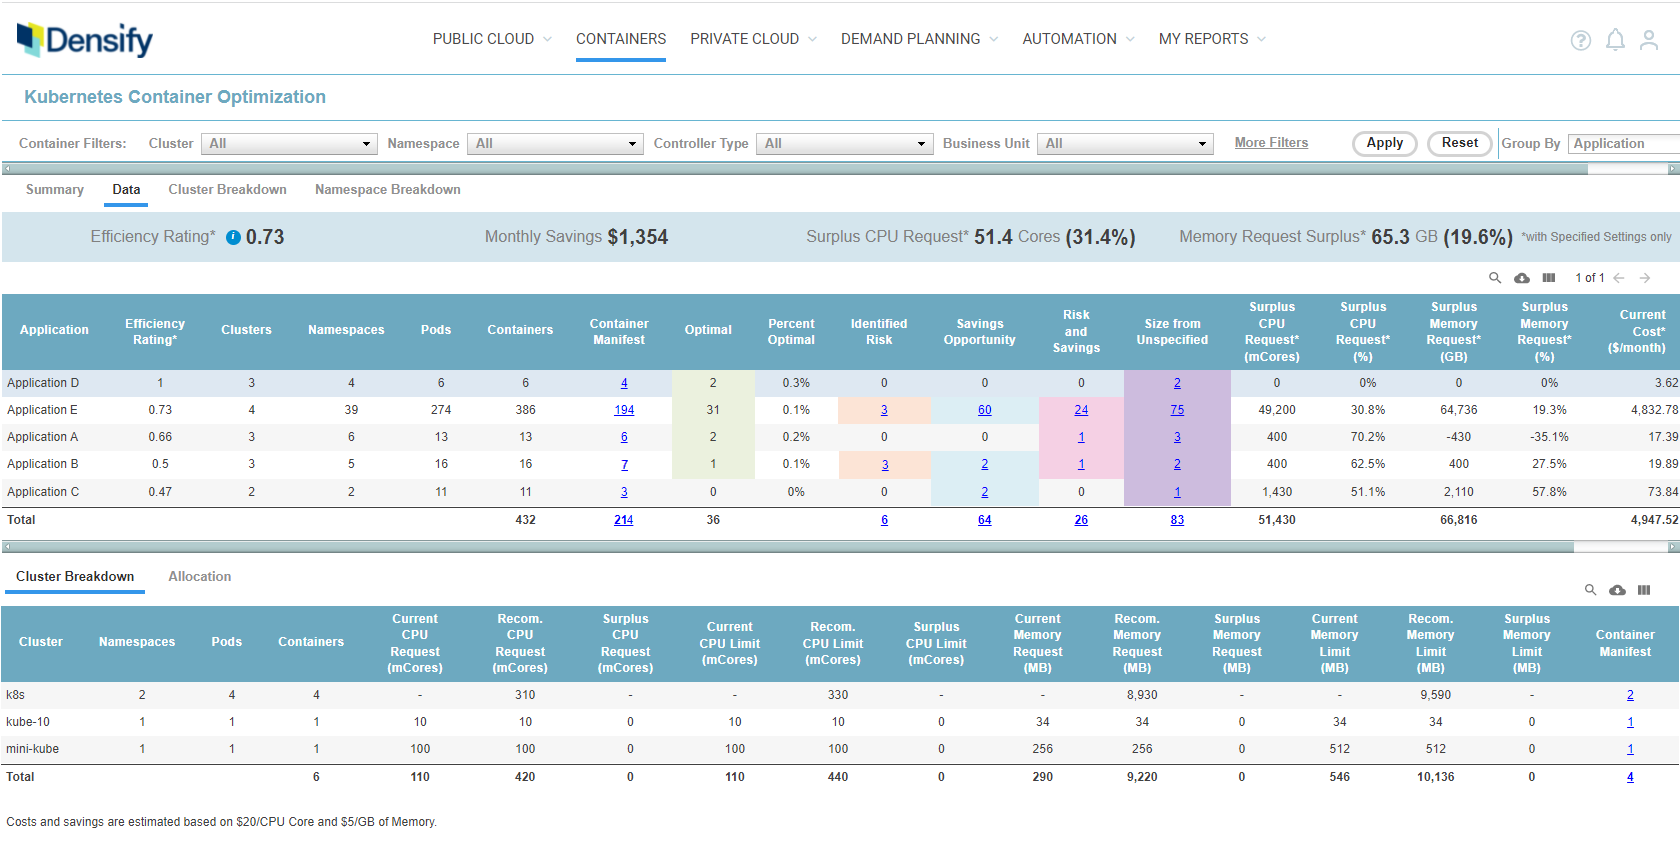Search the application table using magnifier icon
The width and height of the screenshot is (1680, 843).
[1495, 278]
